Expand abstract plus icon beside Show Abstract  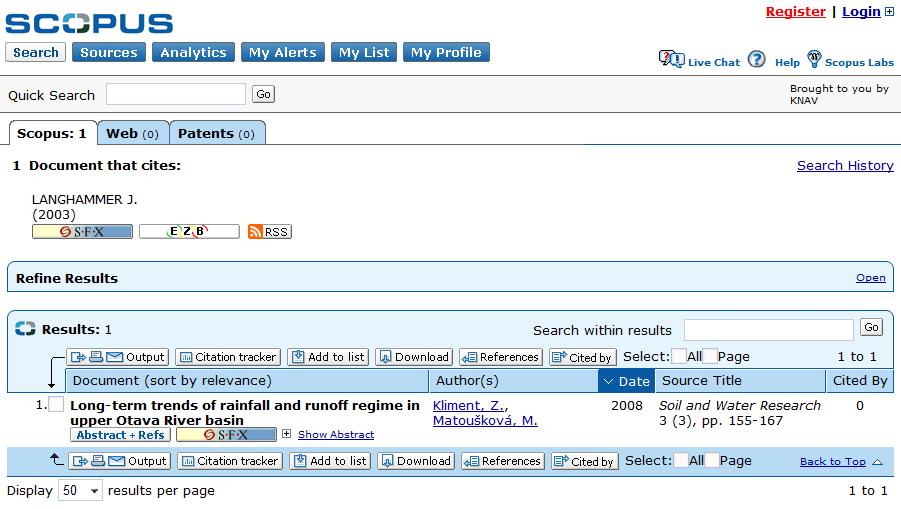coord(286,434)
